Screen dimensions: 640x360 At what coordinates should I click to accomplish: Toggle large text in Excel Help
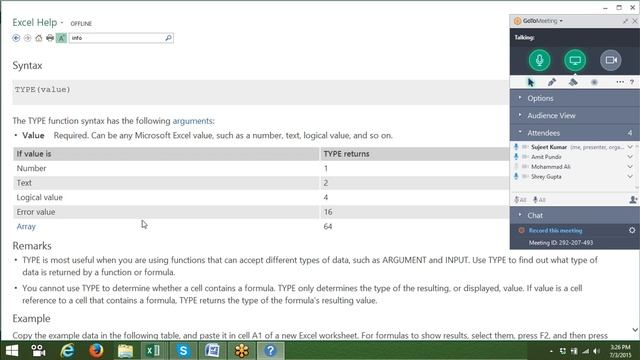[61, 38]
